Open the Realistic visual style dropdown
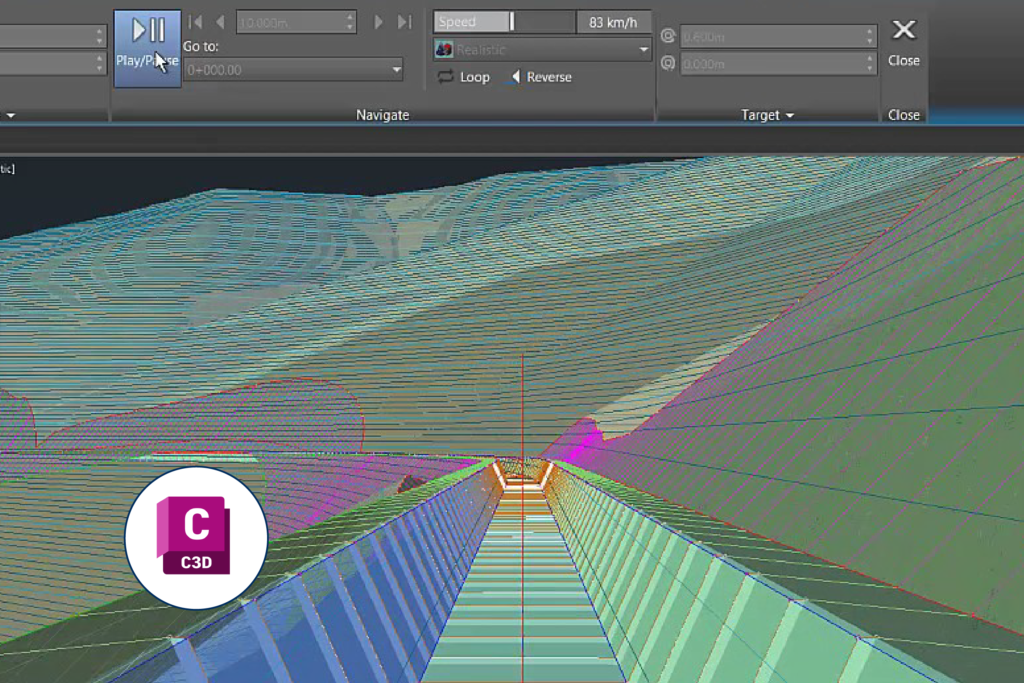Screen dimensions: 1024x683 click(x=543, y=49)
